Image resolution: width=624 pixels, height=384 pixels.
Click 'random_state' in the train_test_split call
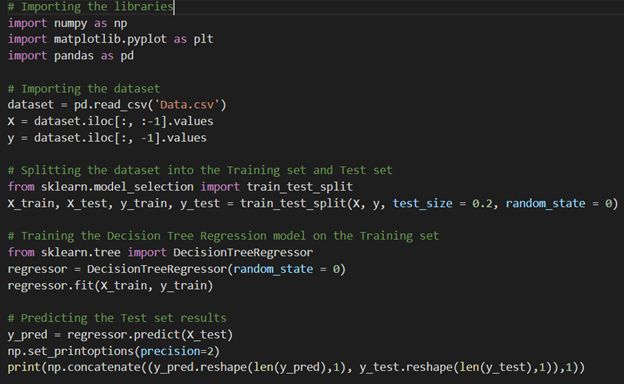[546, 204]
